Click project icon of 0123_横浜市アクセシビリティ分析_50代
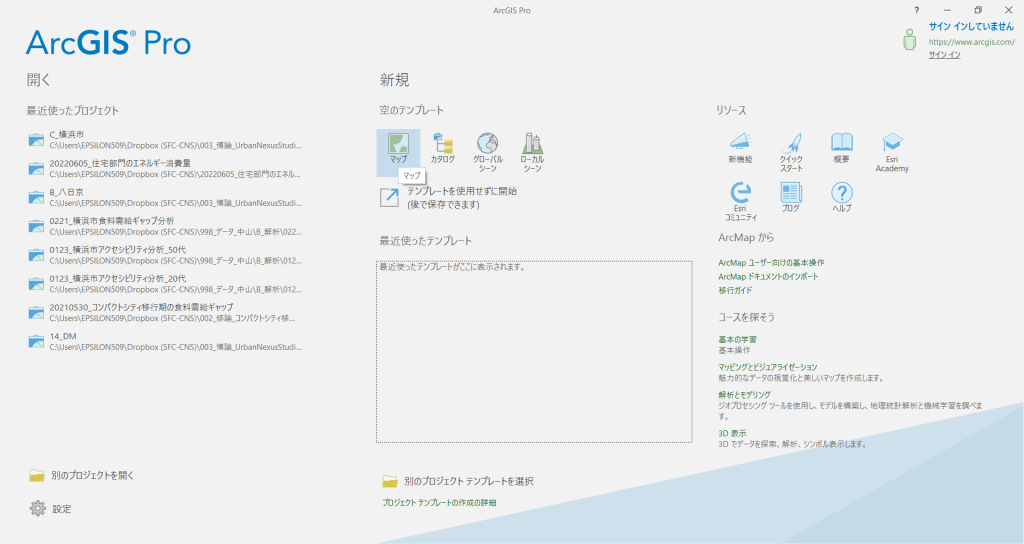Image resolution: width=1024 pixels, height=544 pixels. (36, 255)
